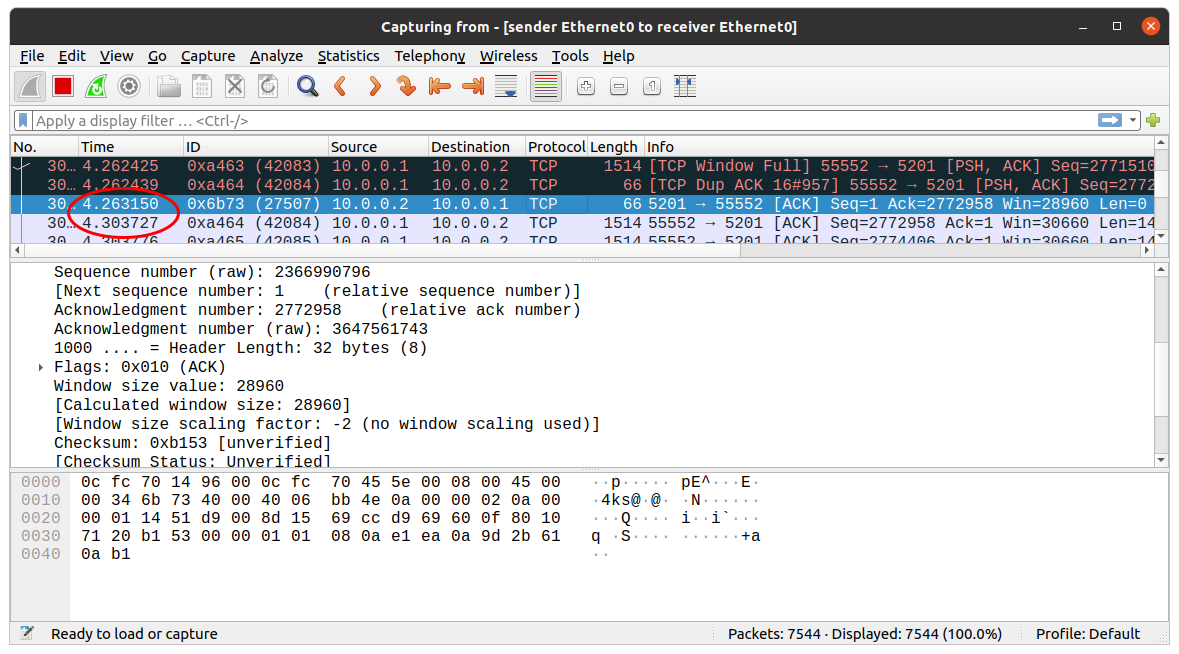Open the display filter history dropdown
The width and height of the screenshot is (1179, 654).
point(1134,120)
